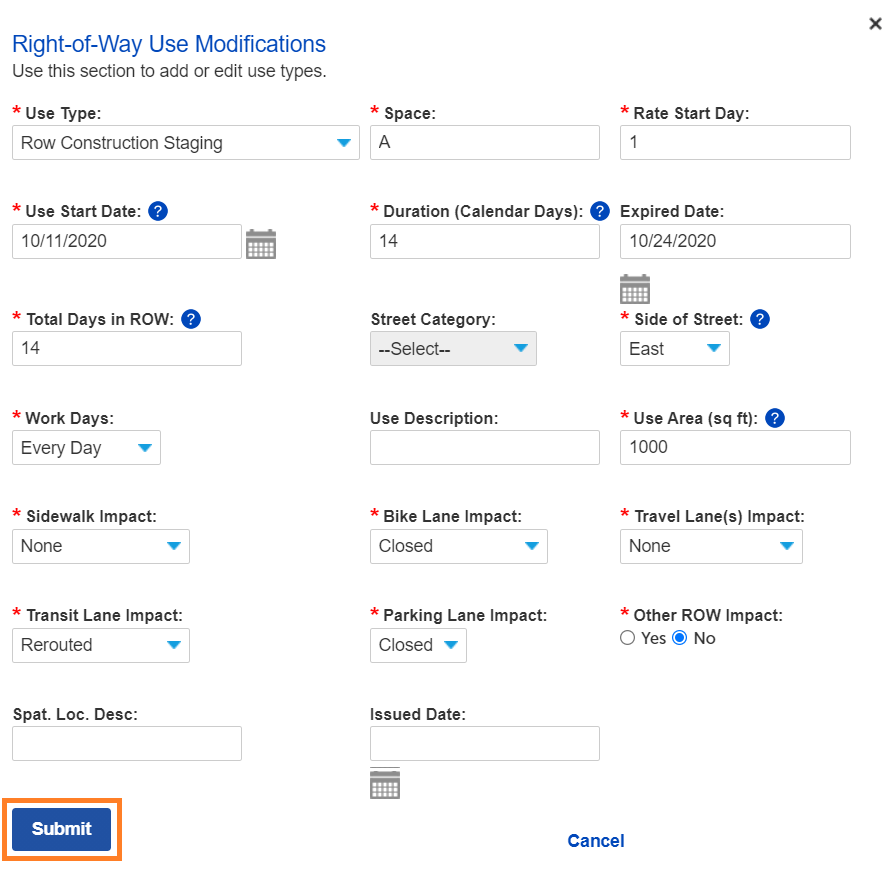Show help for Duration (Calendar Days)
The image size is (882, 883).
coord(600,211)
